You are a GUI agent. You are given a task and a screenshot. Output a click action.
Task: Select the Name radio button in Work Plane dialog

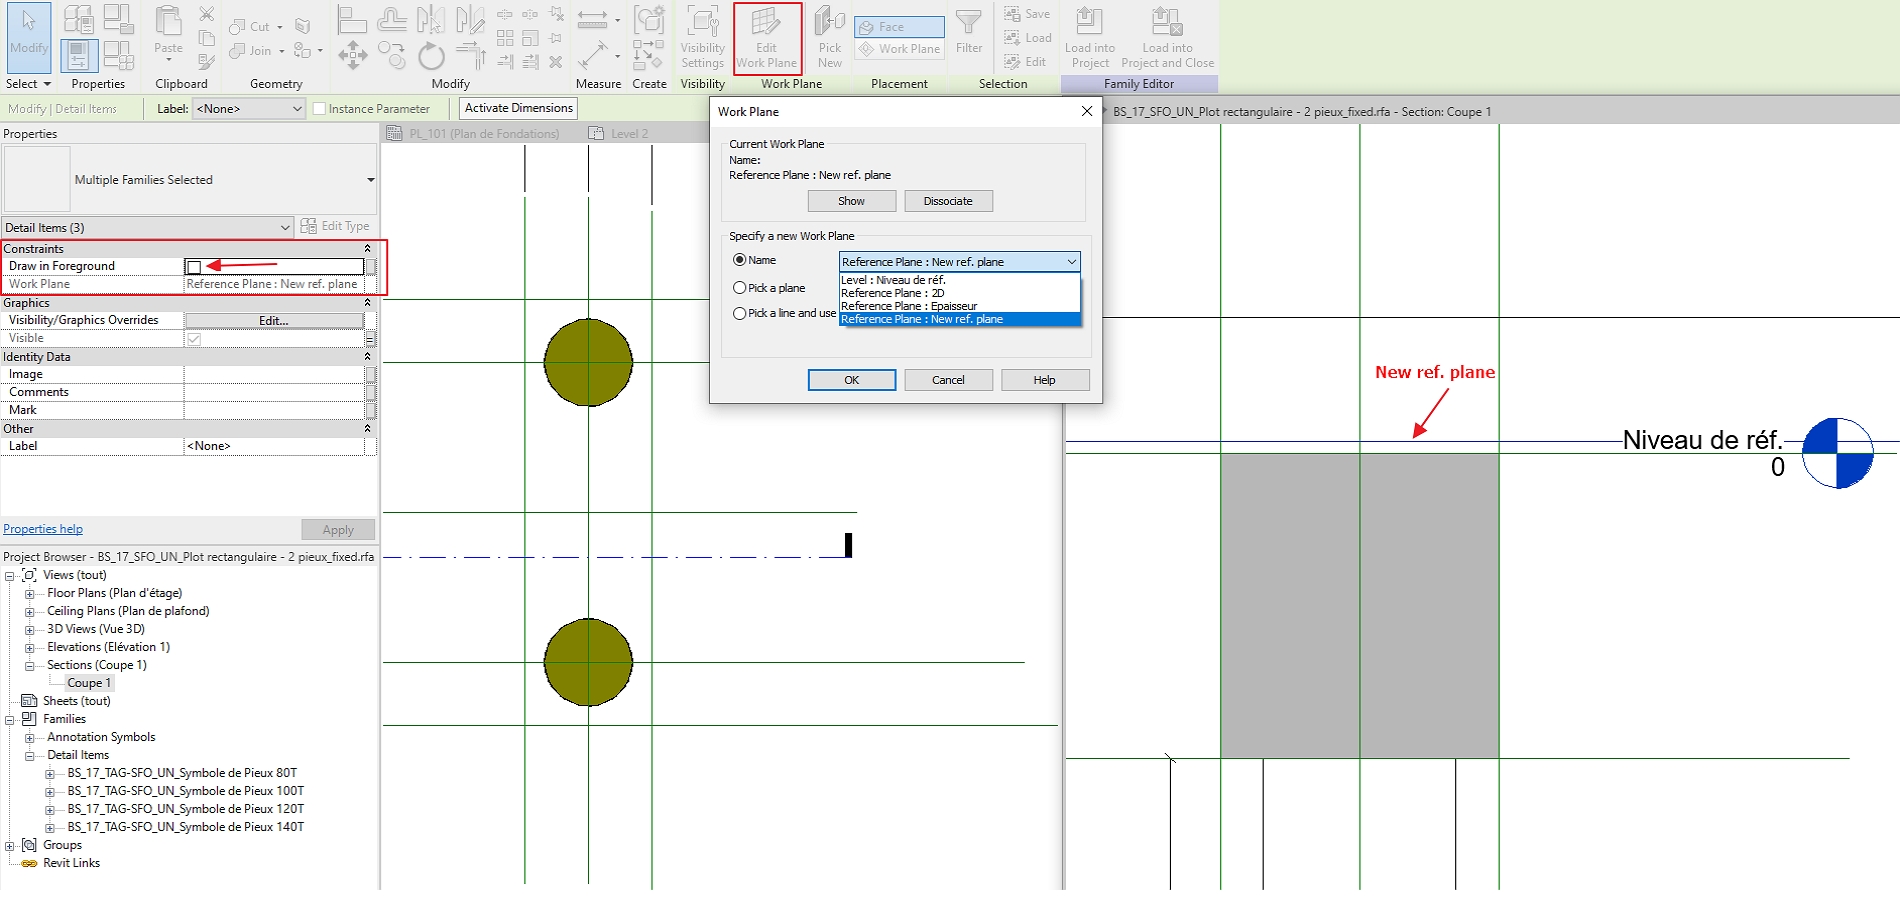(x=740, y=259)
